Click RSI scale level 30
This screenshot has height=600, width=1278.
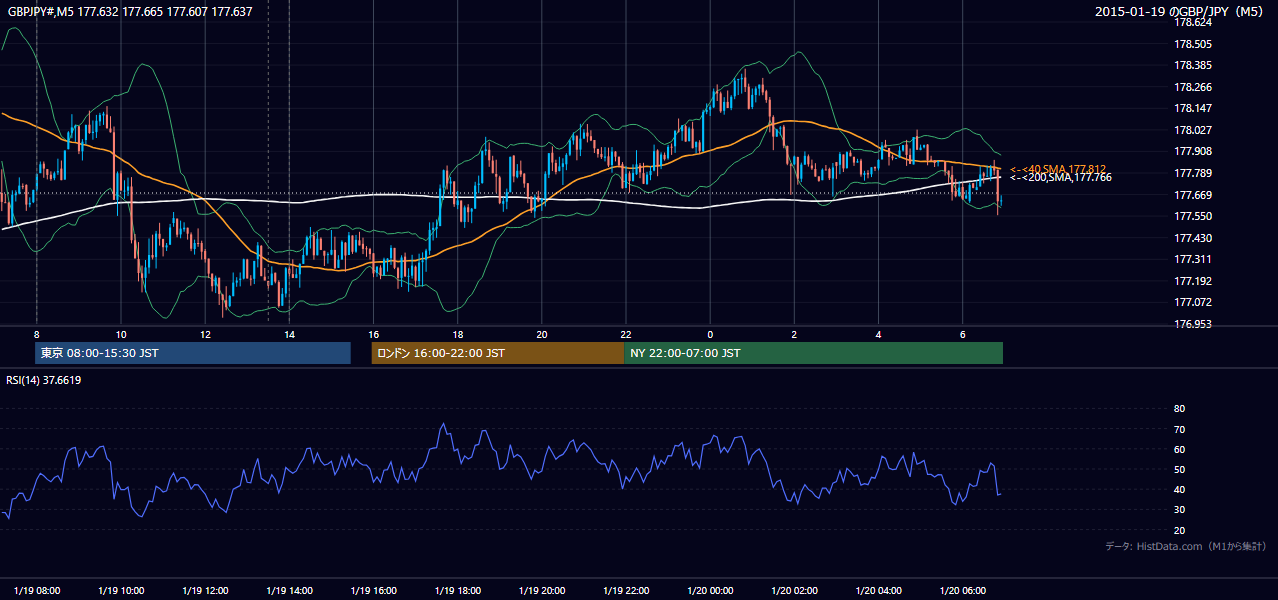click(x=1180, y=510)
